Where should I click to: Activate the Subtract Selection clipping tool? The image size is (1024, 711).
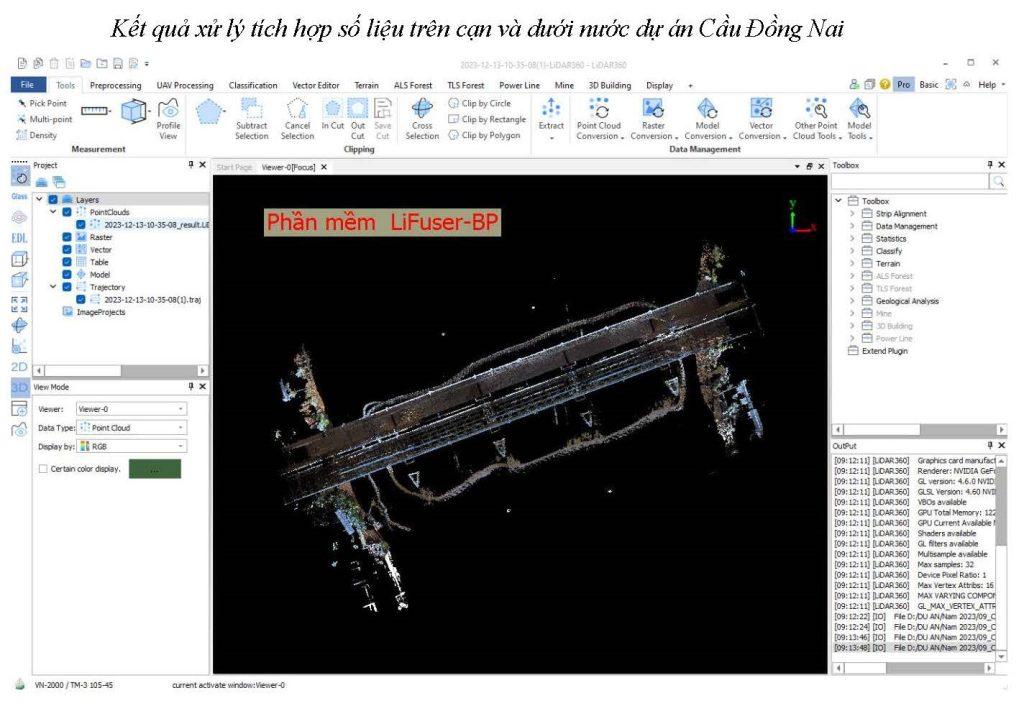[251, 118]
